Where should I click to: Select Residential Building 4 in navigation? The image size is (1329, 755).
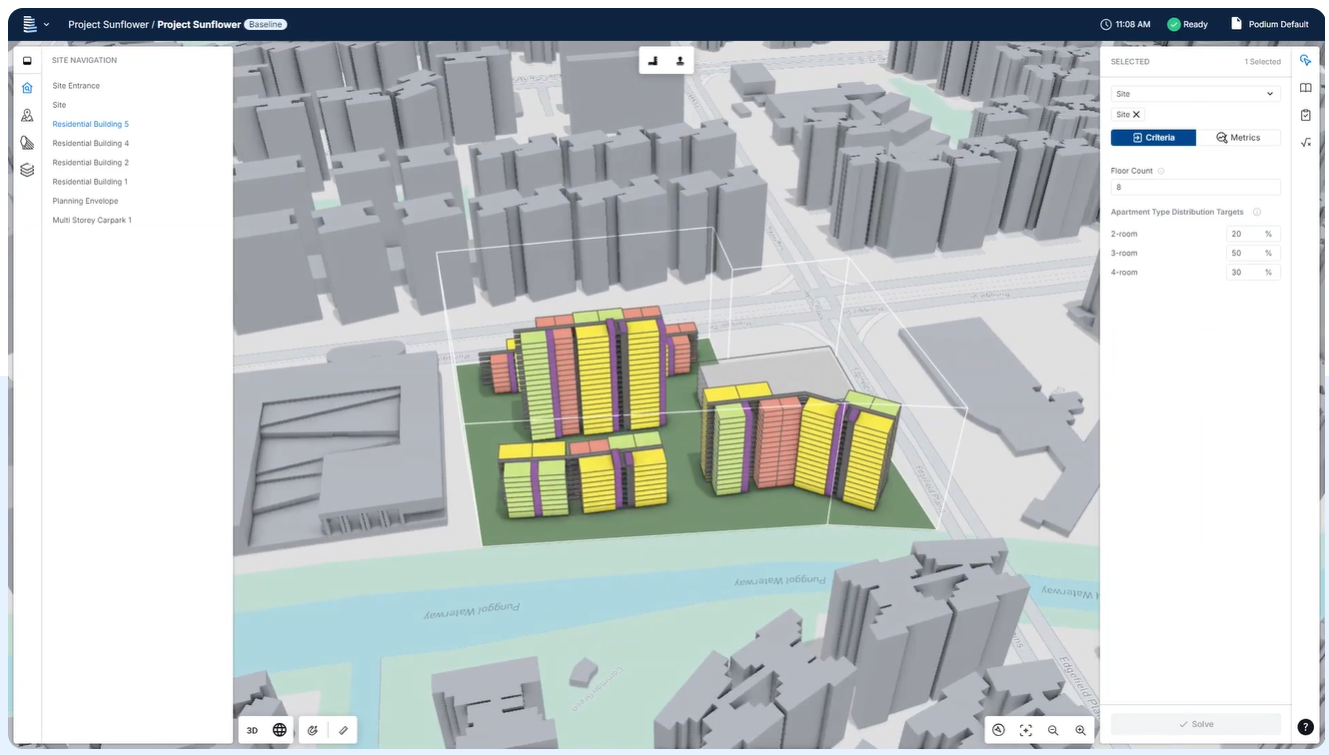click(91, 143)
